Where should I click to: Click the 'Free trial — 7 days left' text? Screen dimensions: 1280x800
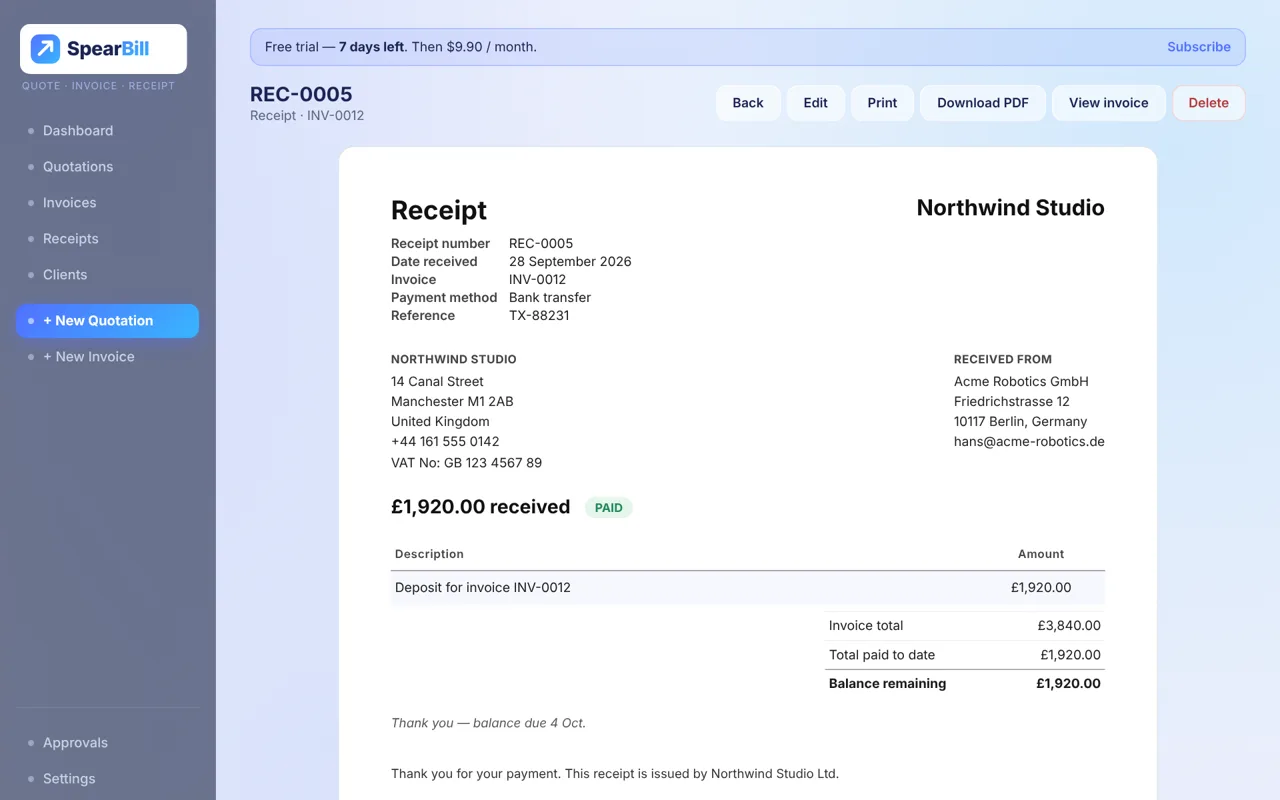(335, 47)
